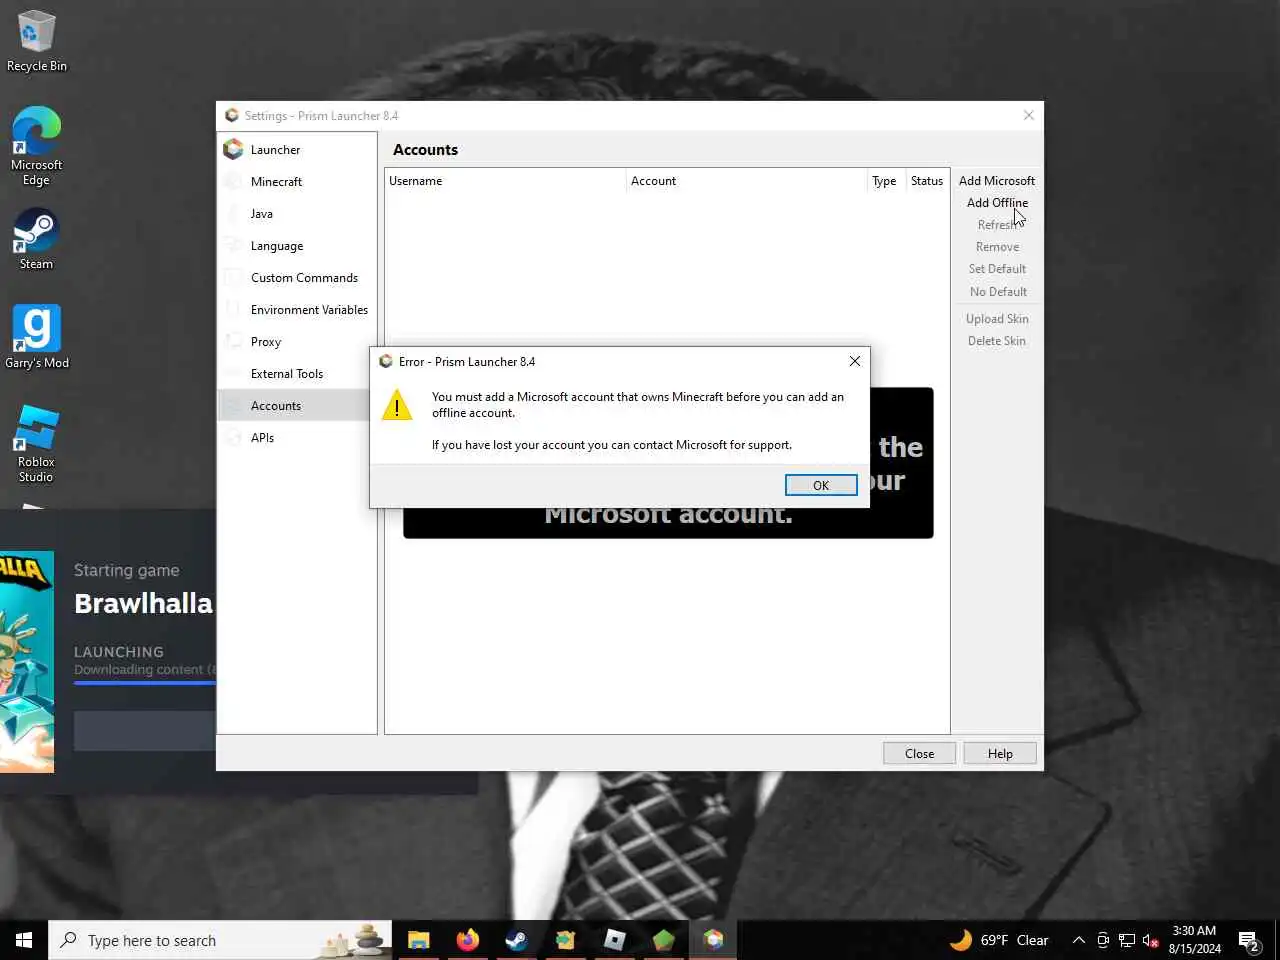Click the Upload Skin button

click(x=997, y=319)
